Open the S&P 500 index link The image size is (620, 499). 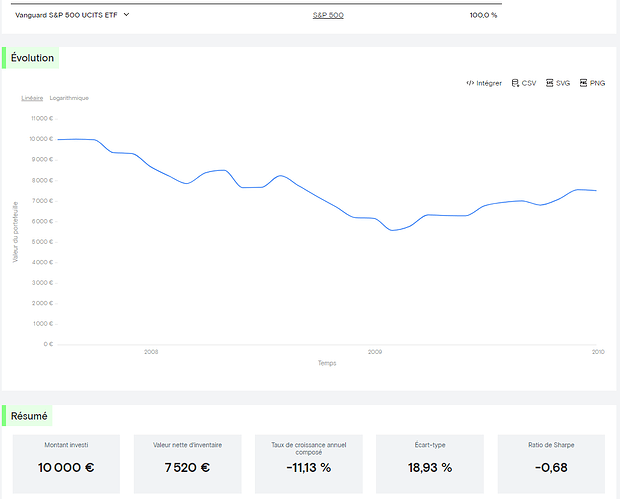(x=328, y=15)
